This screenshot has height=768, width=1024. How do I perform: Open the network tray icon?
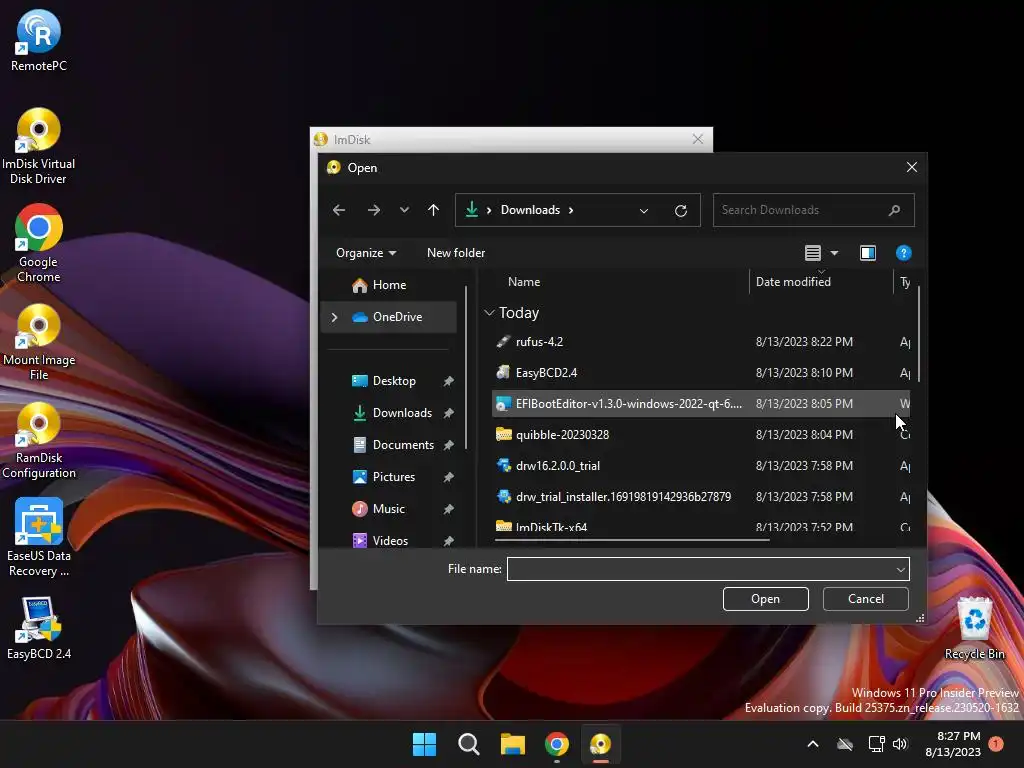tap(876, 744)
